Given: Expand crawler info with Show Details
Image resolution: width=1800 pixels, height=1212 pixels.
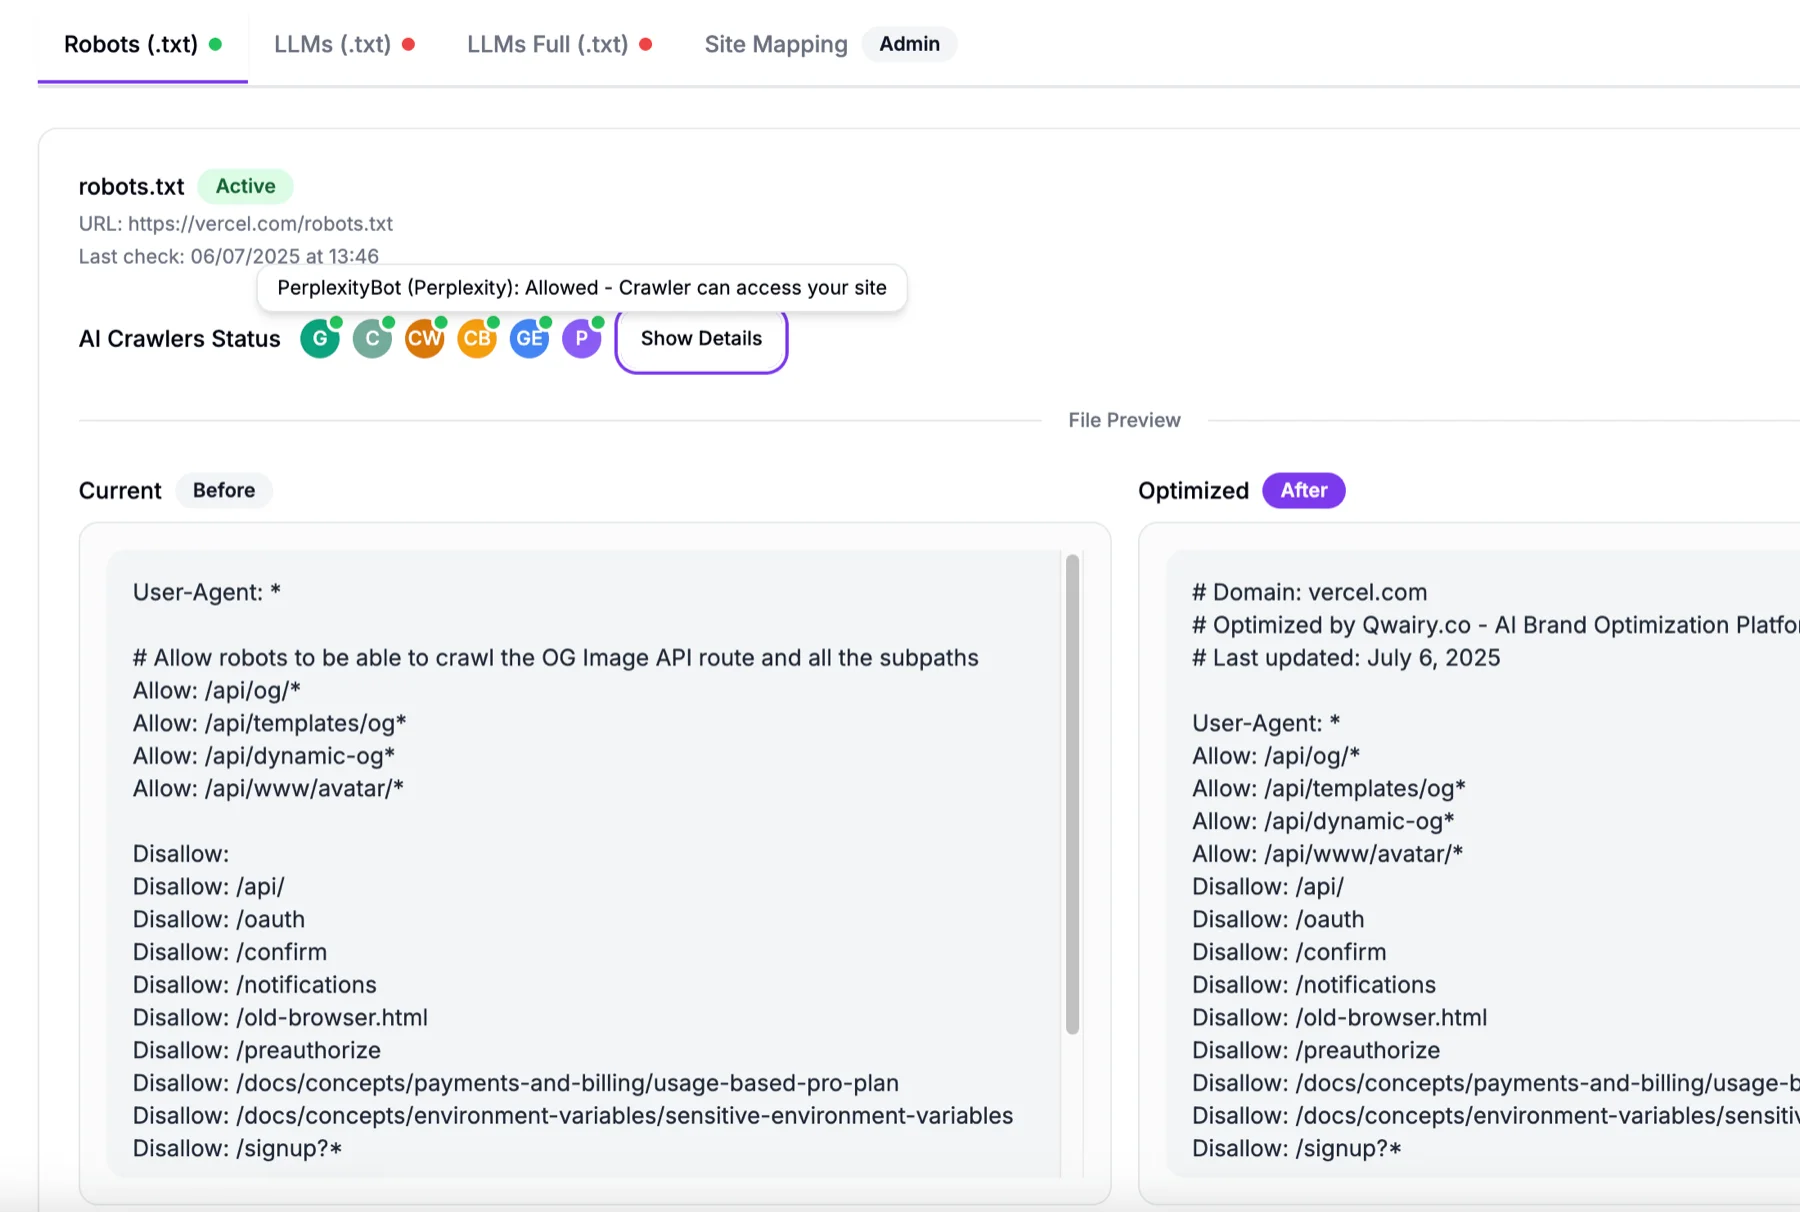Looking at the screenshot, I should 701,339.
